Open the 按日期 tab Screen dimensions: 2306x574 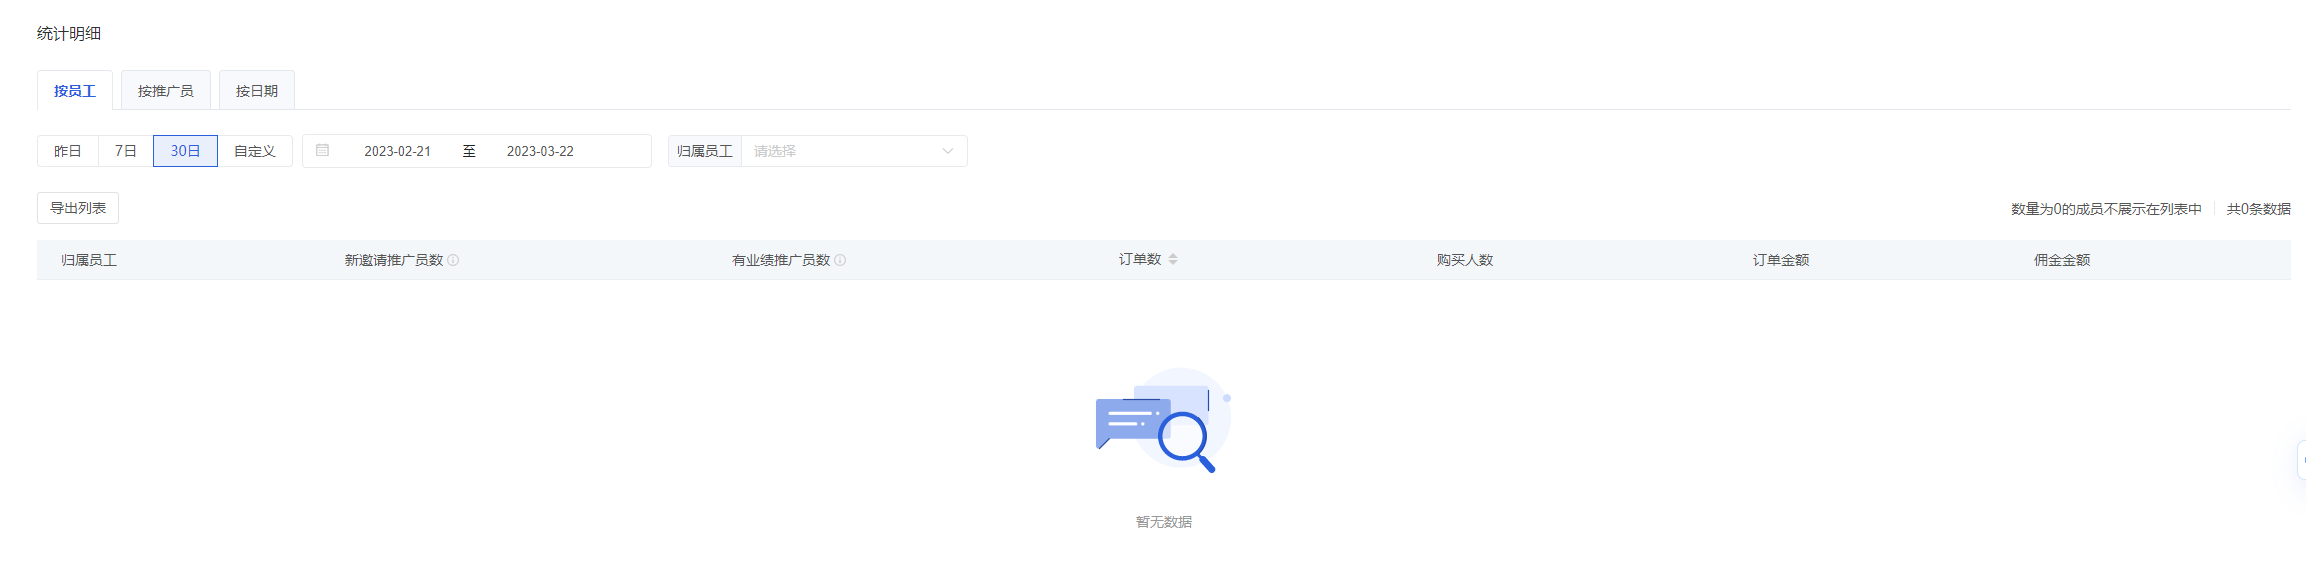click(x=257, y=91)
